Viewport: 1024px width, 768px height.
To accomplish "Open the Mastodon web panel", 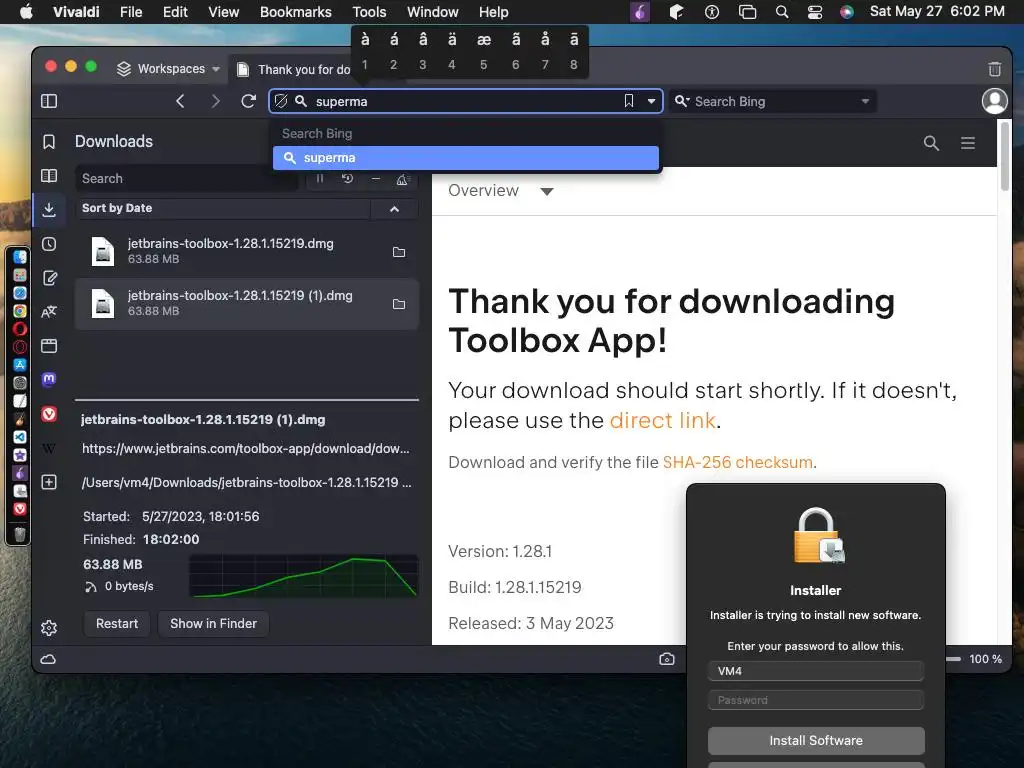I will pyautogui.click(x=49, y=379).
